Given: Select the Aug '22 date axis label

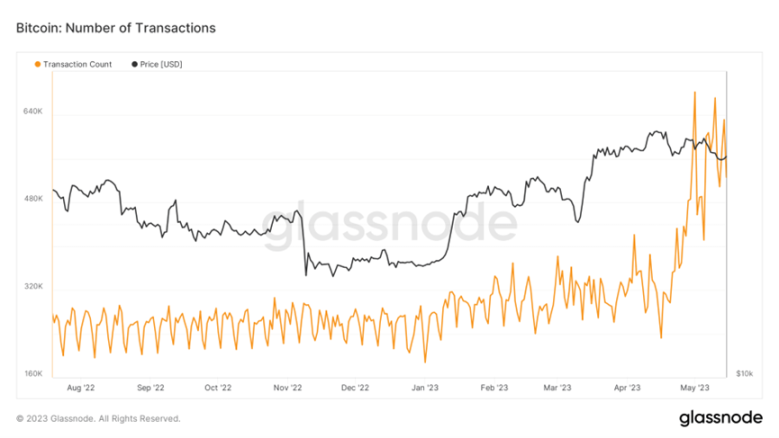Looking at the screenshot, I should 81,387.
